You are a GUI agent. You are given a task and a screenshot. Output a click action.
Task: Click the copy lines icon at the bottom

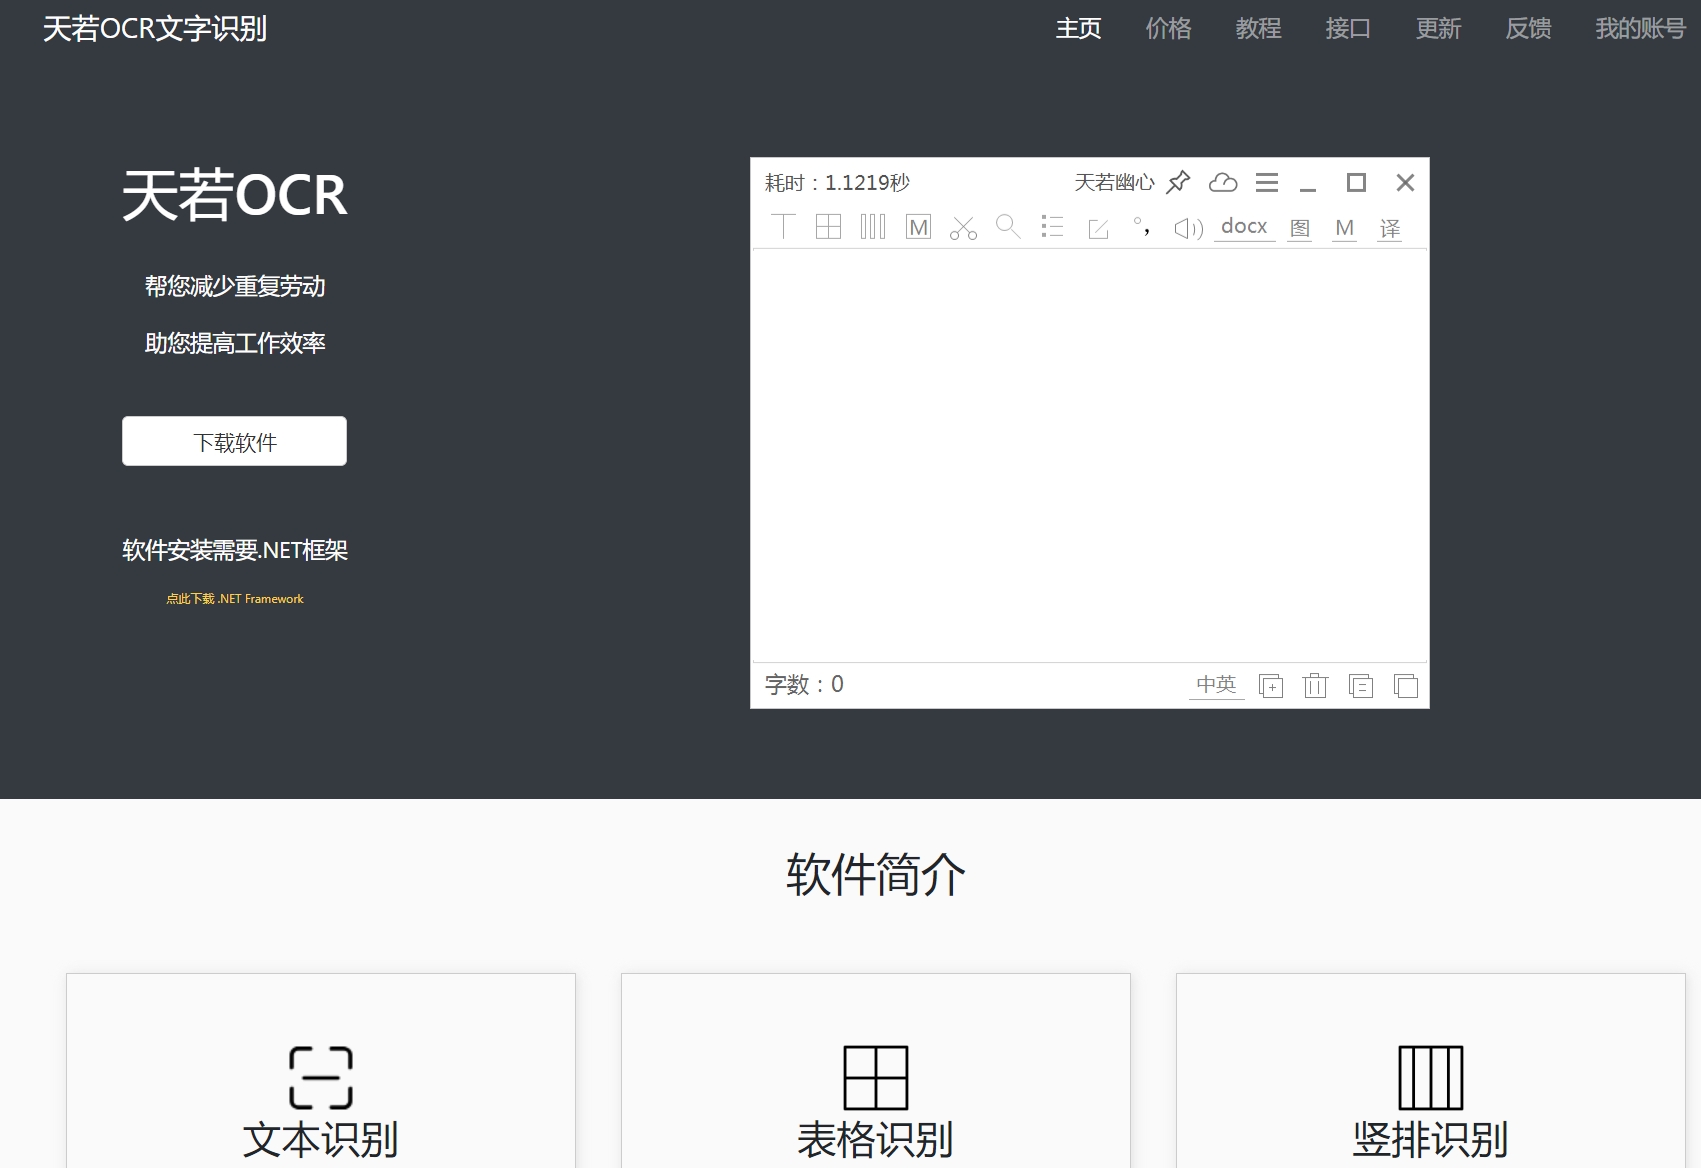[x=1361, y=686]
